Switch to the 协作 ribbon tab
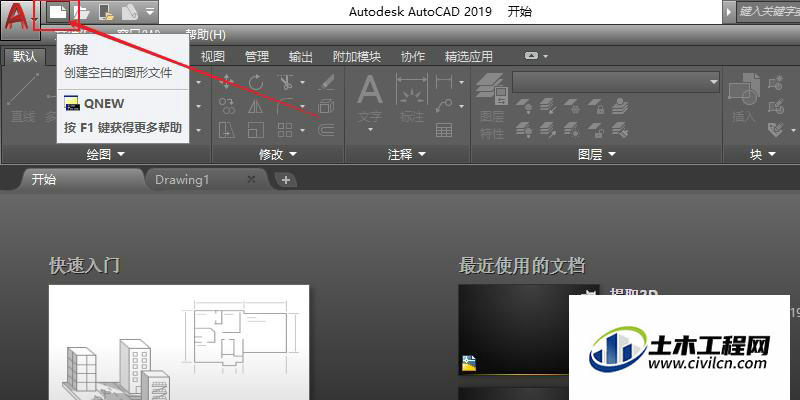The image size is (800, 400). click(413, 56)
